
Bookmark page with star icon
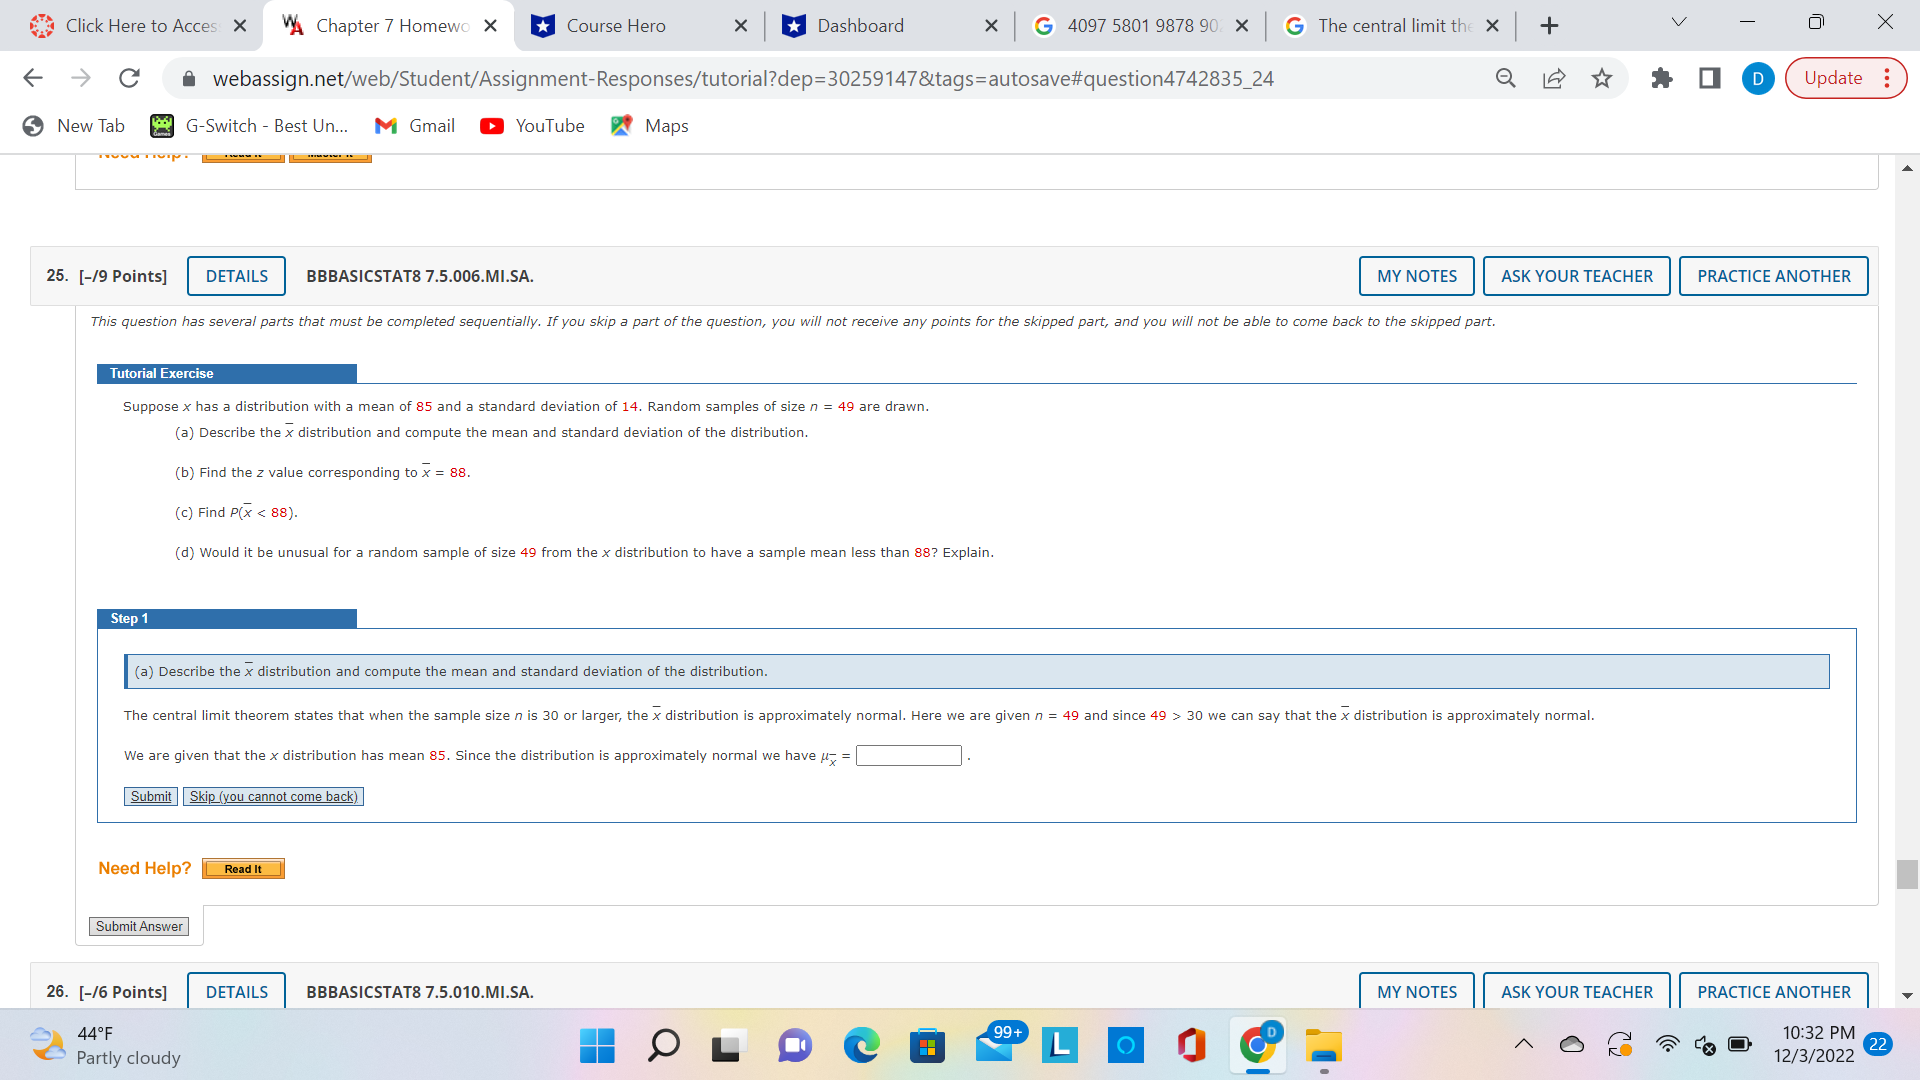point(1602,78)
